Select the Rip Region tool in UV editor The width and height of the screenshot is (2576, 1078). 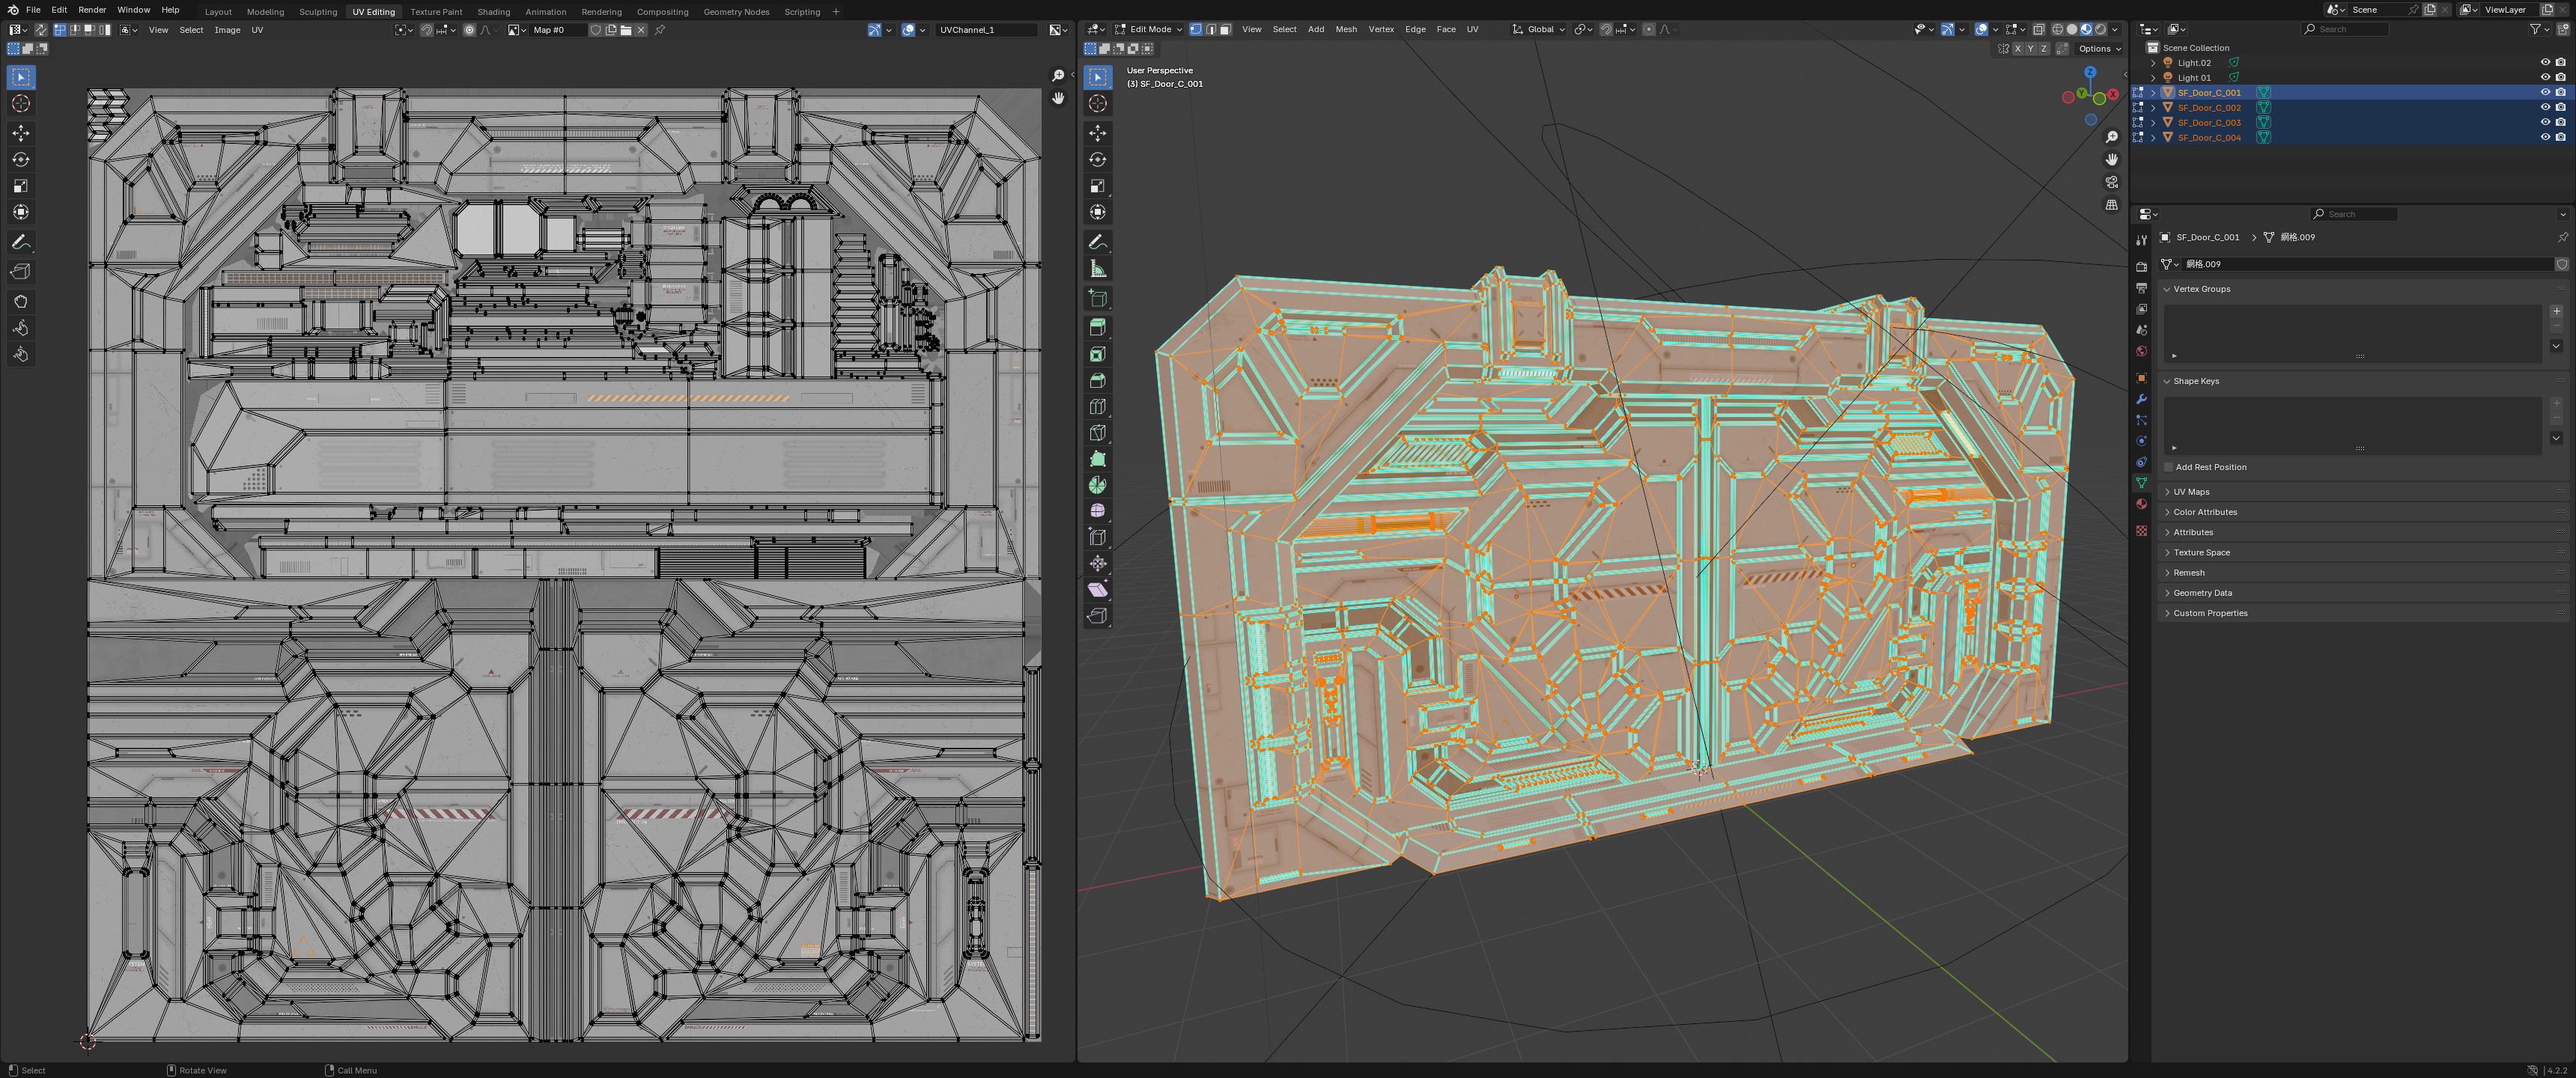point(21,271)
